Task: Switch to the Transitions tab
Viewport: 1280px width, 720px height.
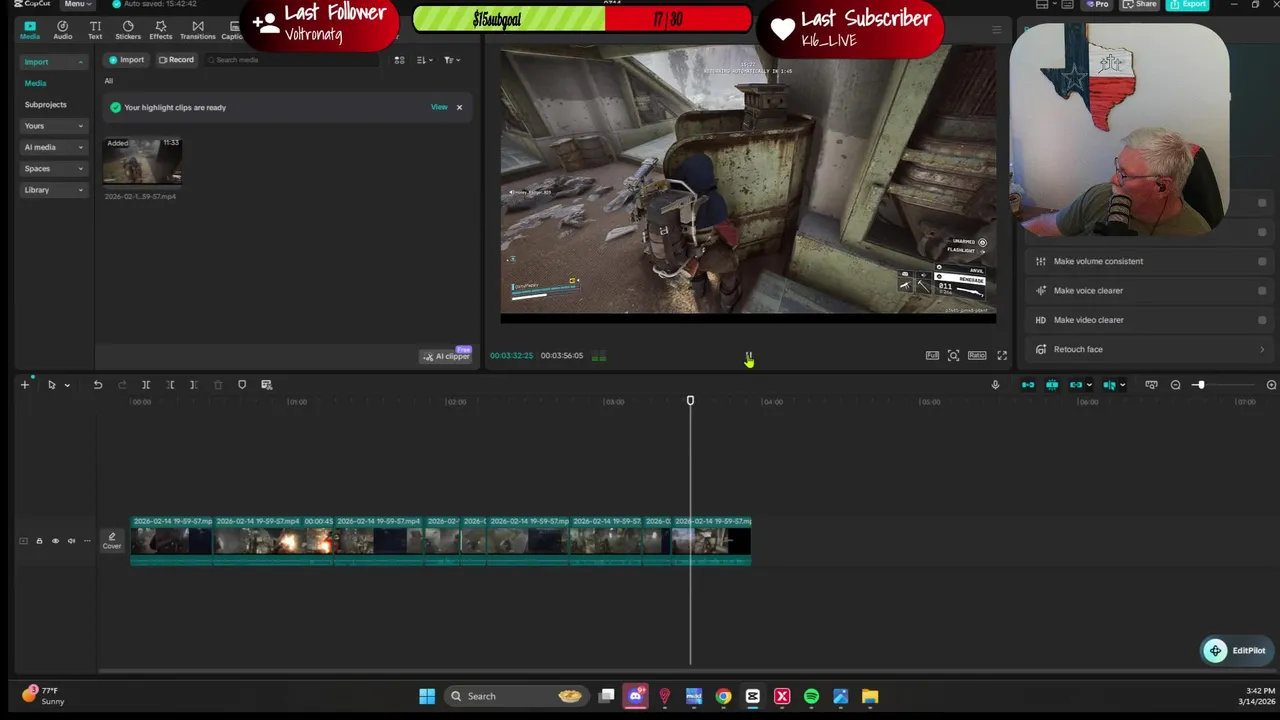Action: point(198,30)
